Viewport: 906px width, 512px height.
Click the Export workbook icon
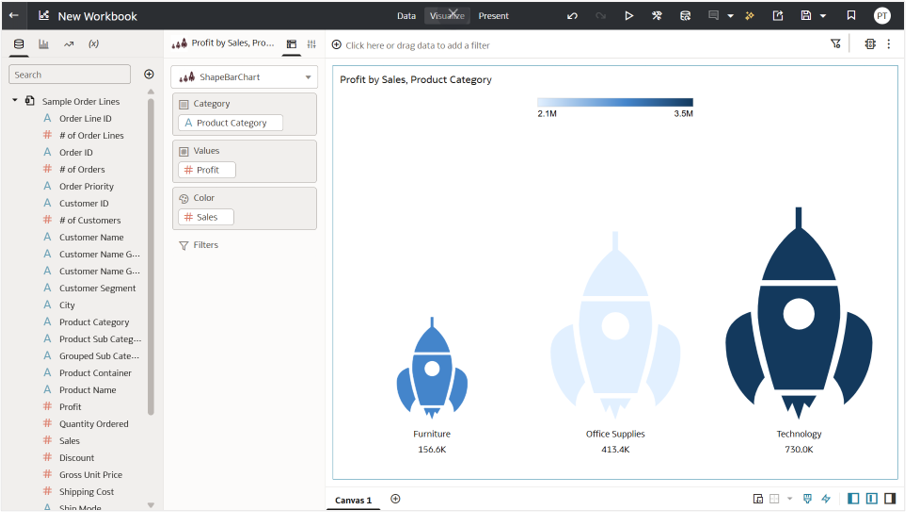[778, 16]
